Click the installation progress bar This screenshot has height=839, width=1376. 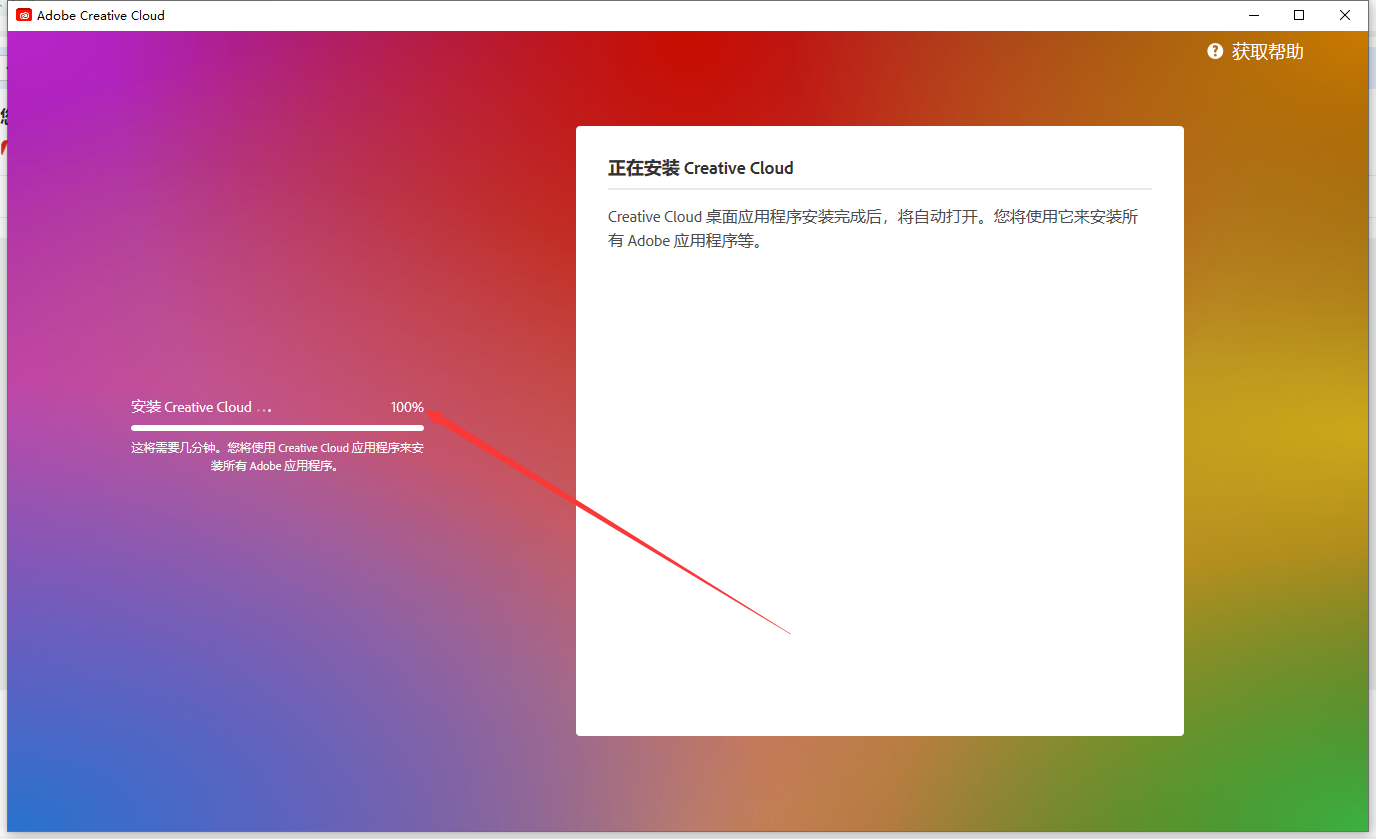click(x=277, y=428)
